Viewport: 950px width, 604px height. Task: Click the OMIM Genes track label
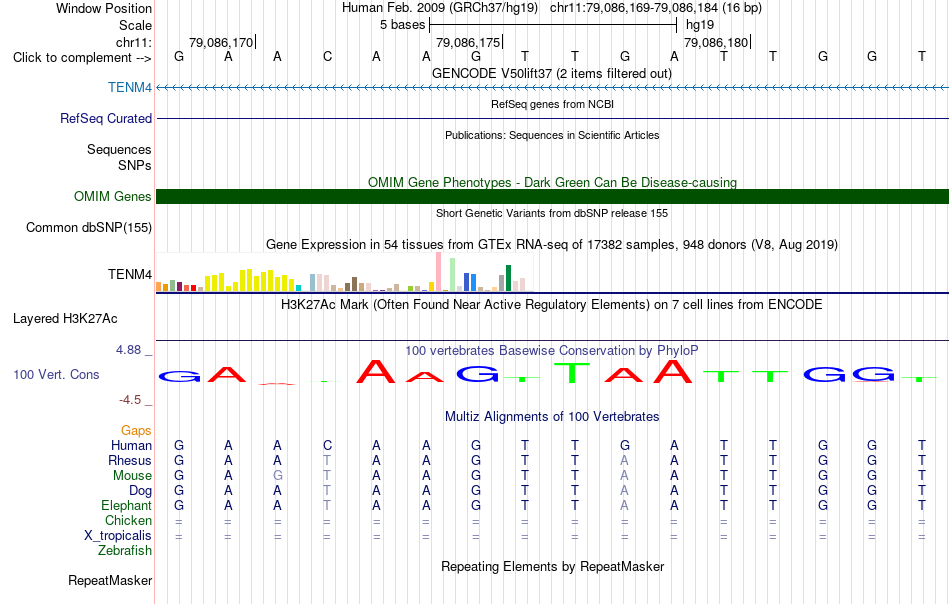tap(113, 196)
